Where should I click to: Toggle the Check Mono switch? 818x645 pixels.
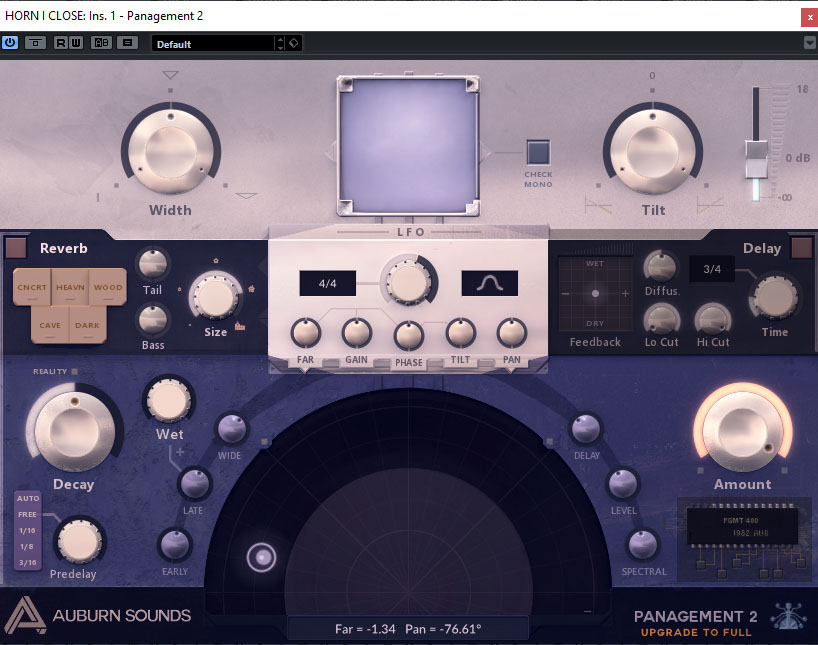[x=538, y=152]
